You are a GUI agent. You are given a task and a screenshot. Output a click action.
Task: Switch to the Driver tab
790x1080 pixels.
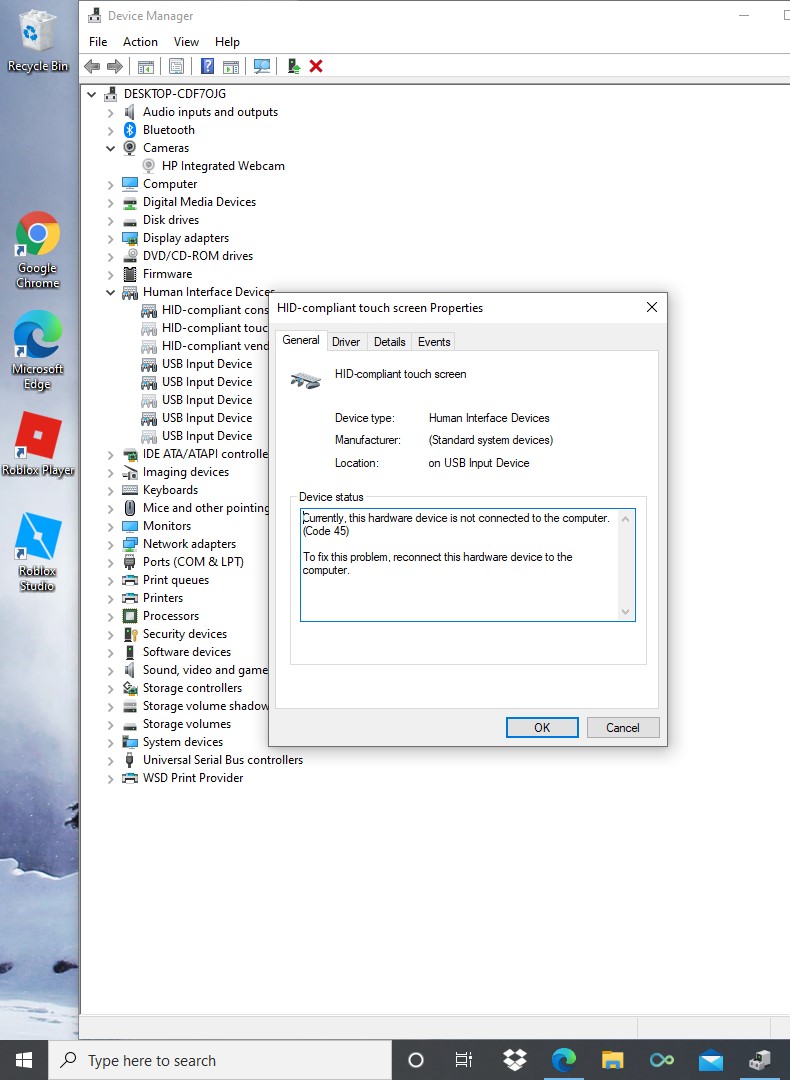[346, 342]
